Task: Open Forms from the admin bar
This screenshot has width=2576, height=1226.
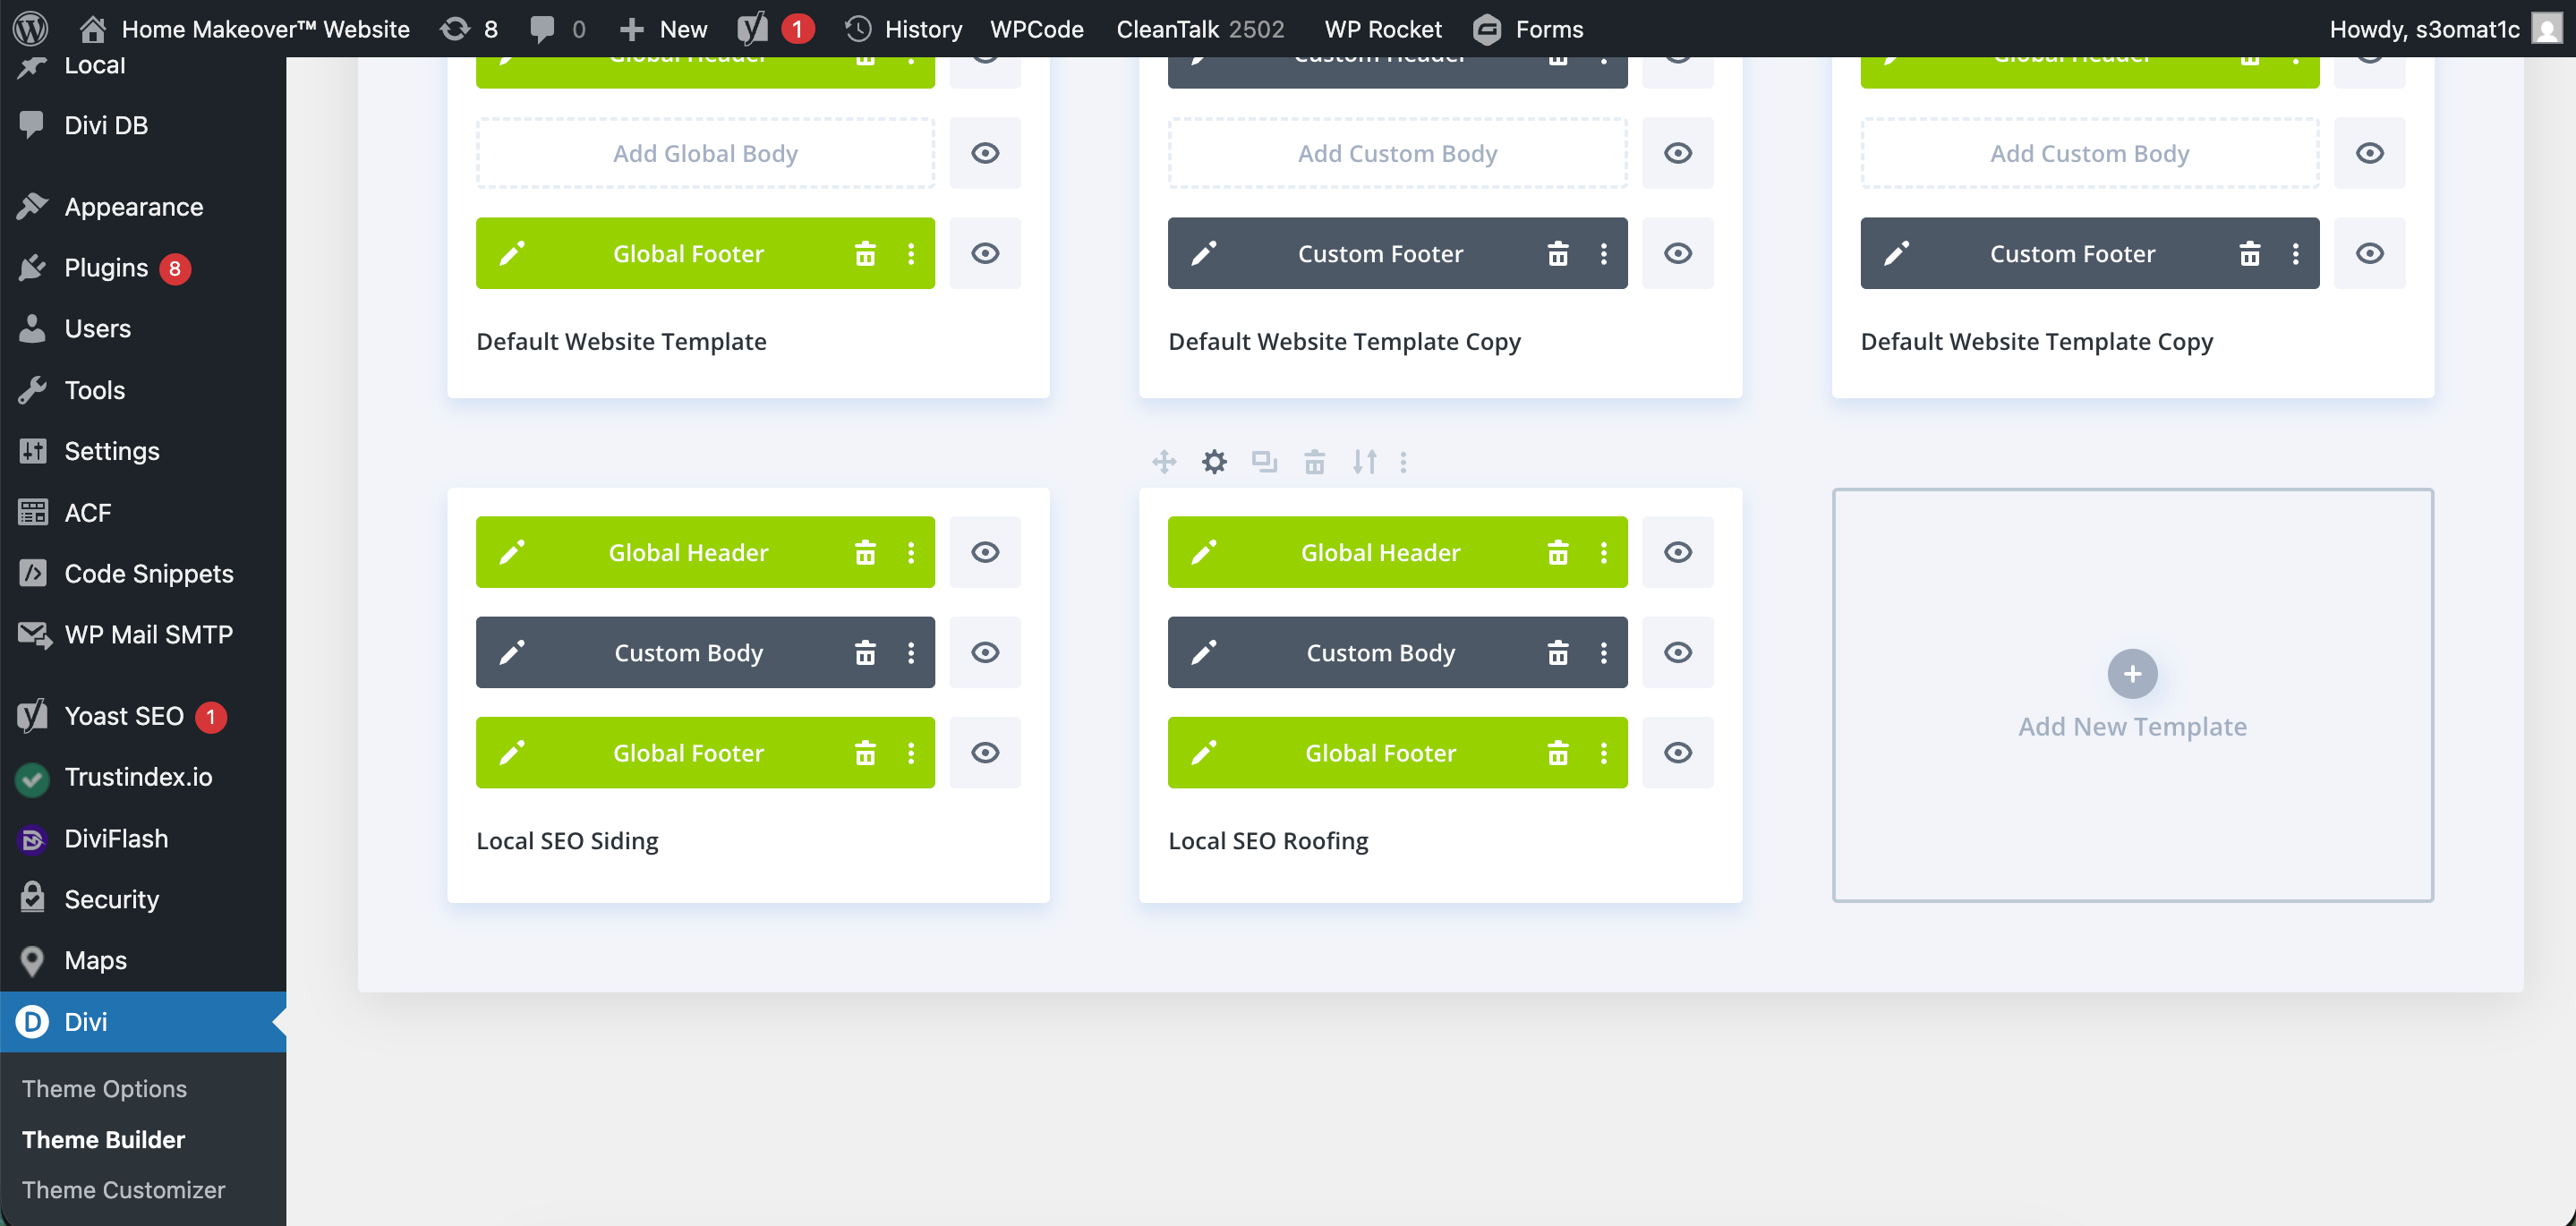Action: coord(1528,29)
